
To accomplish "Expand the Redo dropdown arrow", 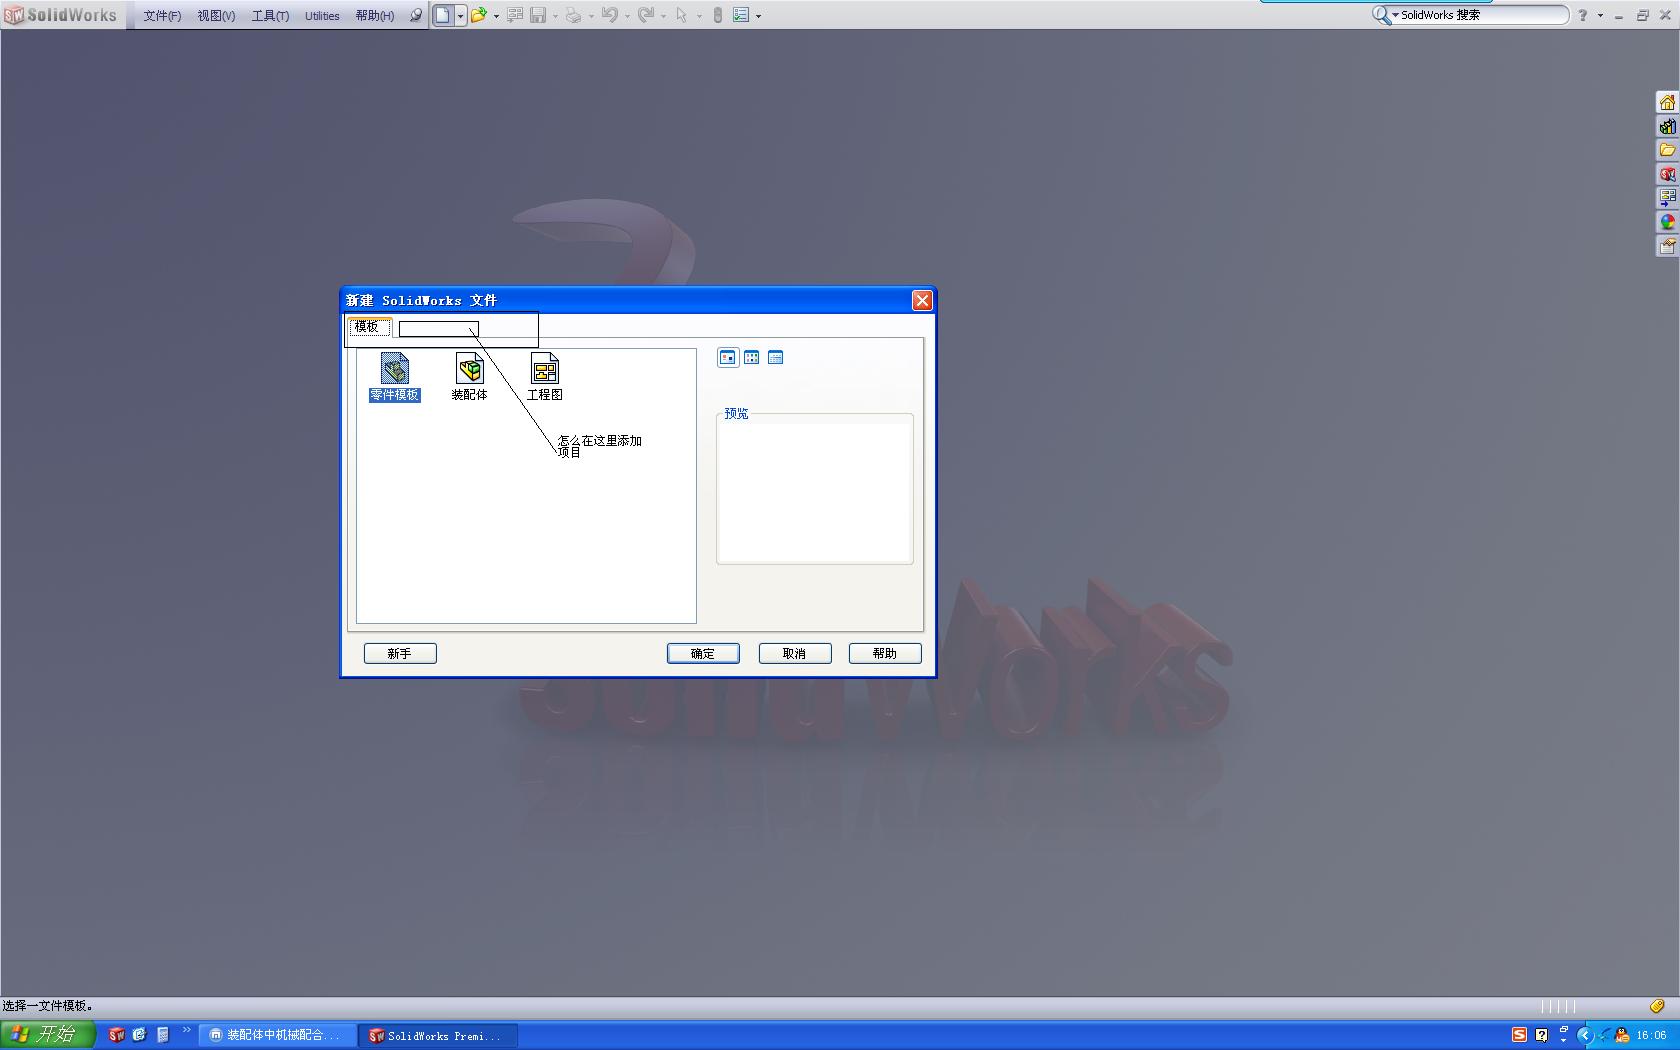I will tap(663, 16).
